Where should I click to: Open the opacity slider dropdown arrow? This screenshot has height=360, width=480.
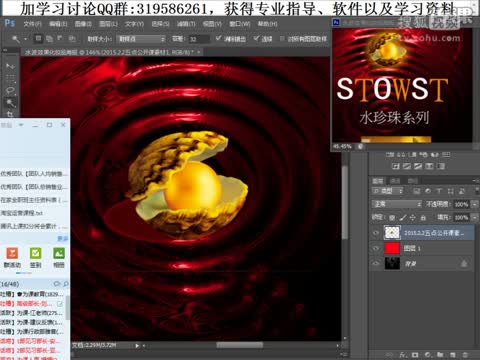click(x=475, y=204)
